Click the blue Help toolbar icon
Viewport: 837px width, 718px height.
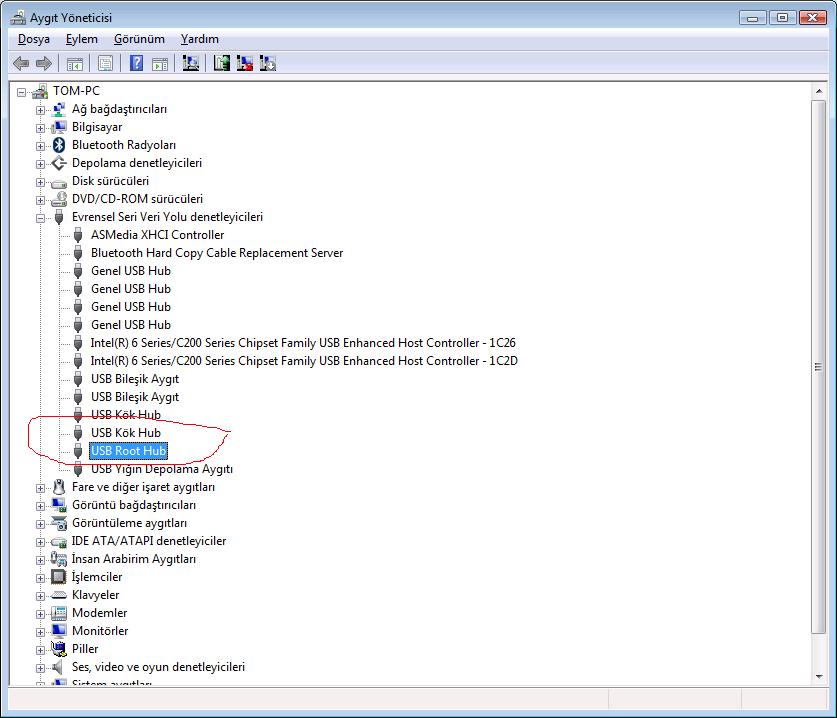pyautogui.click(x=136, y=63)
